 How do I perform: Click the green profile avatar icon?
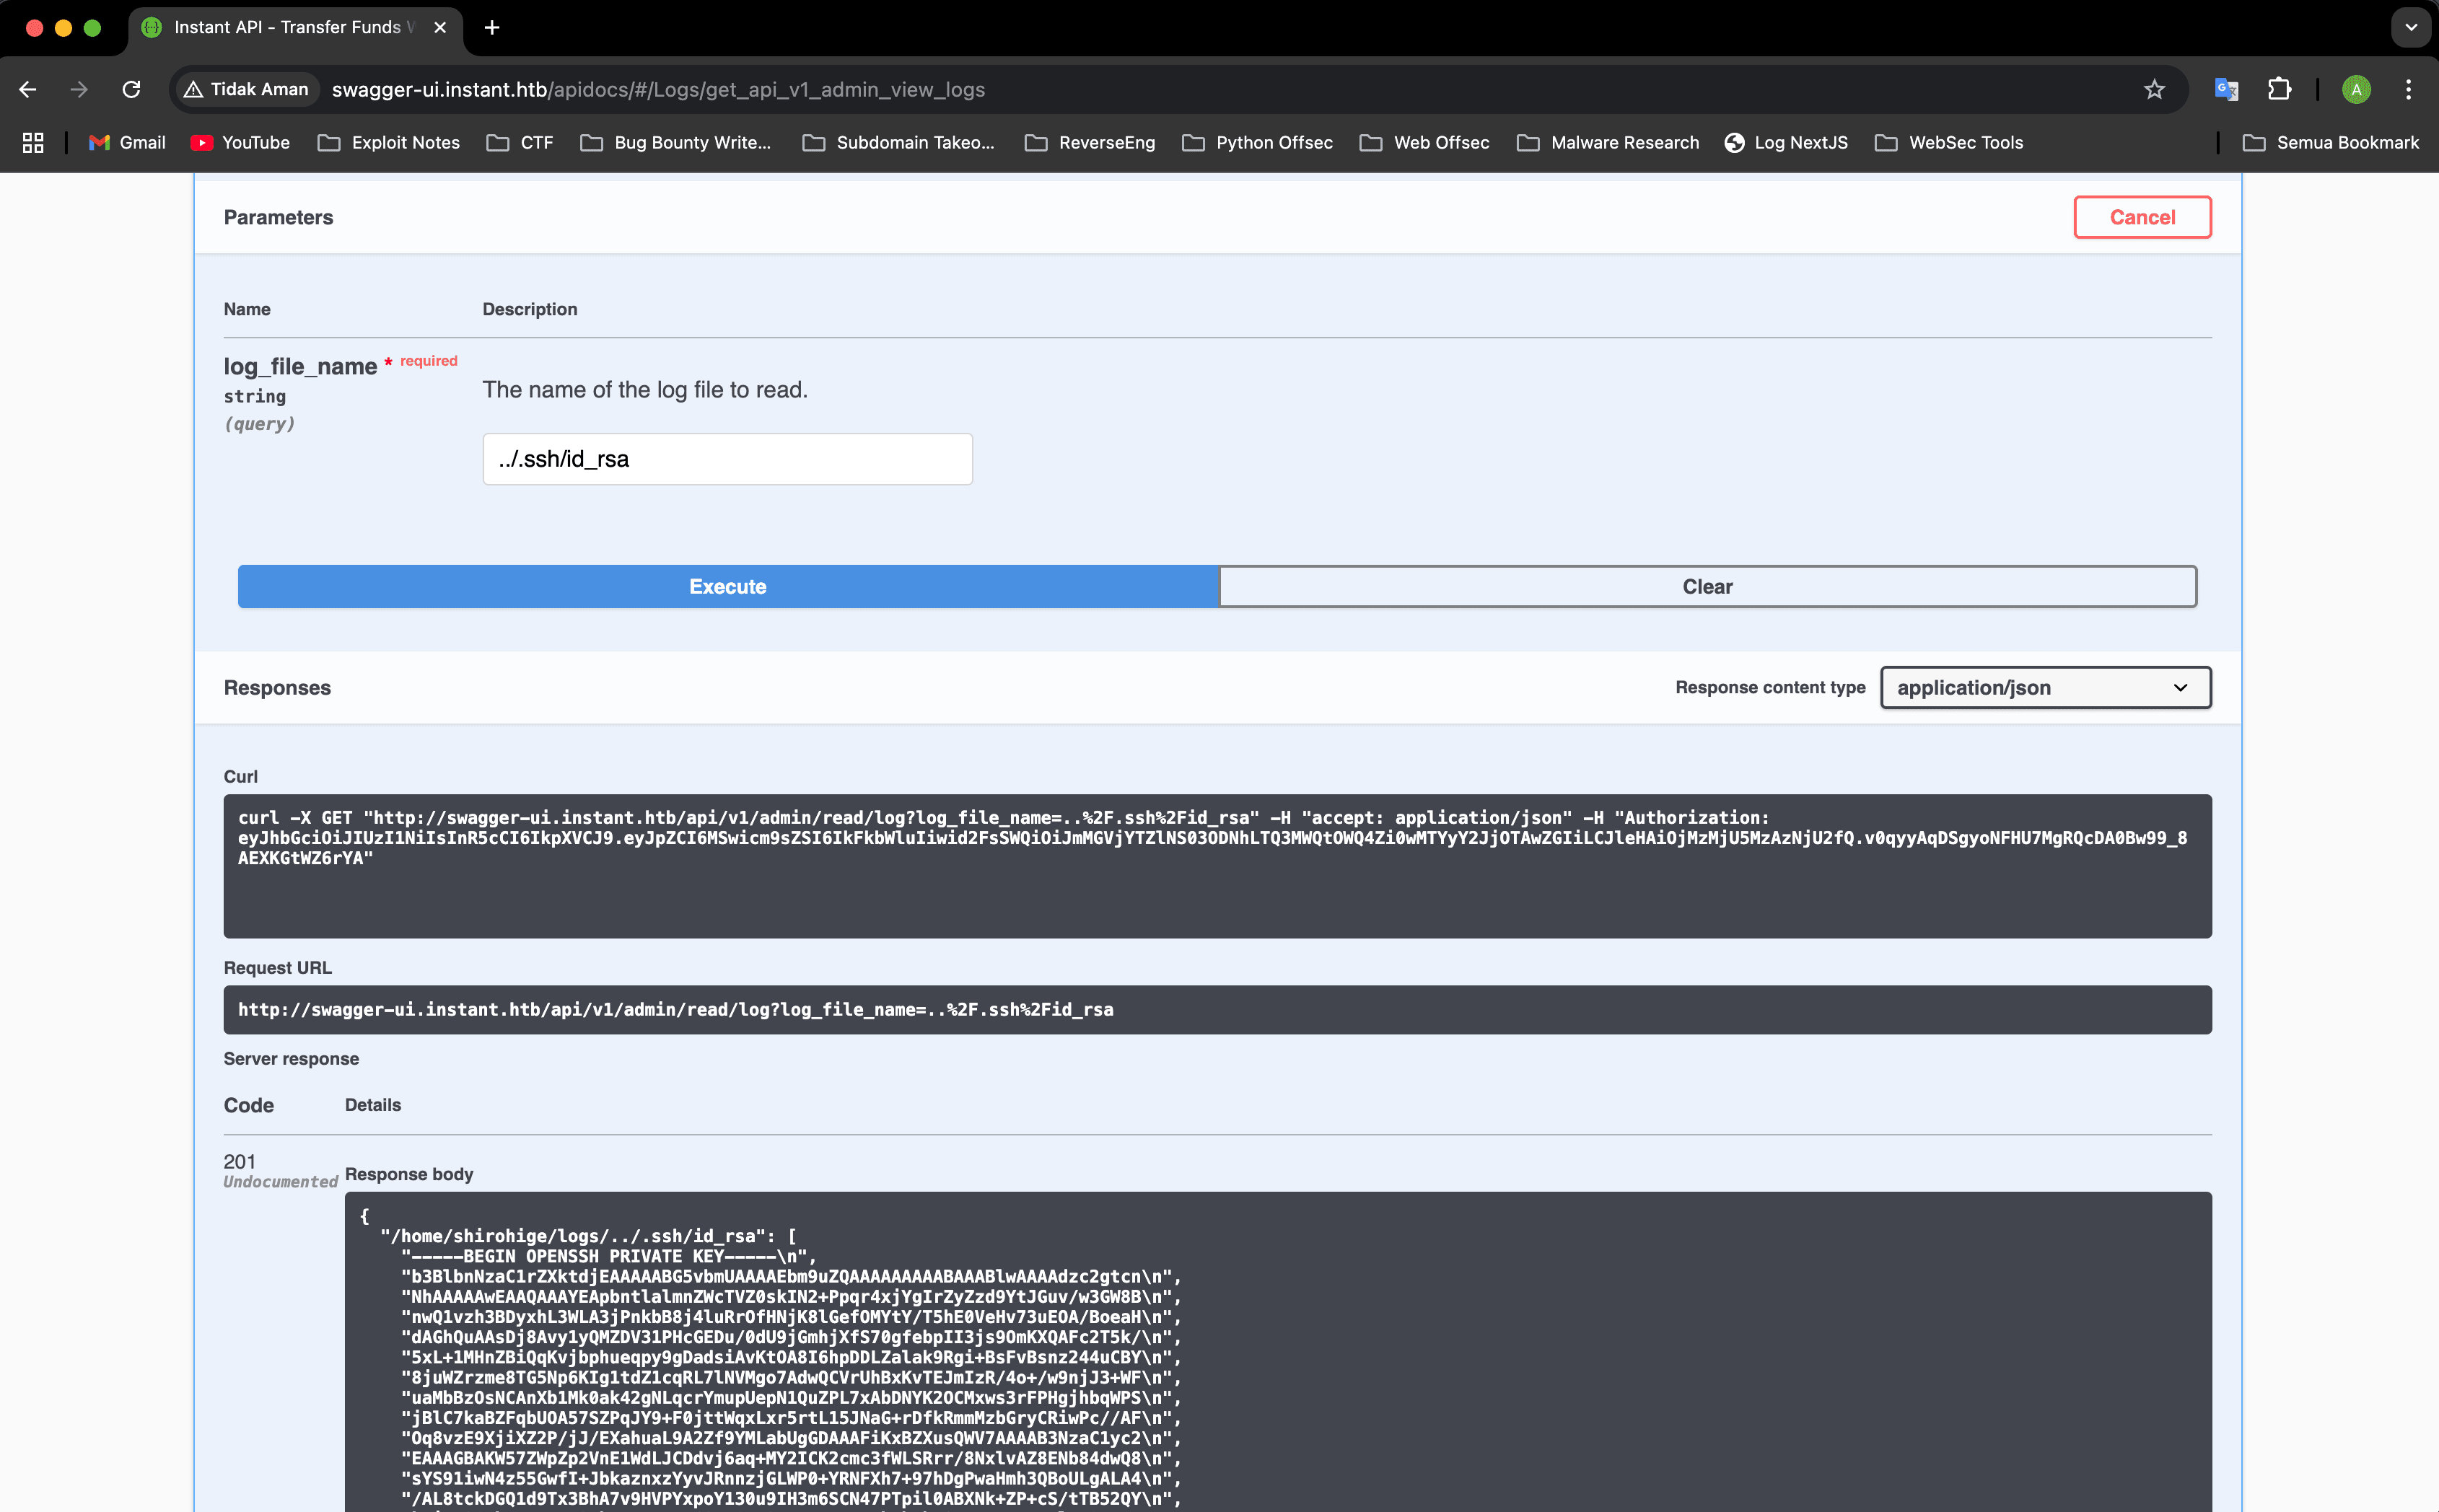(x=2356, y=90)
